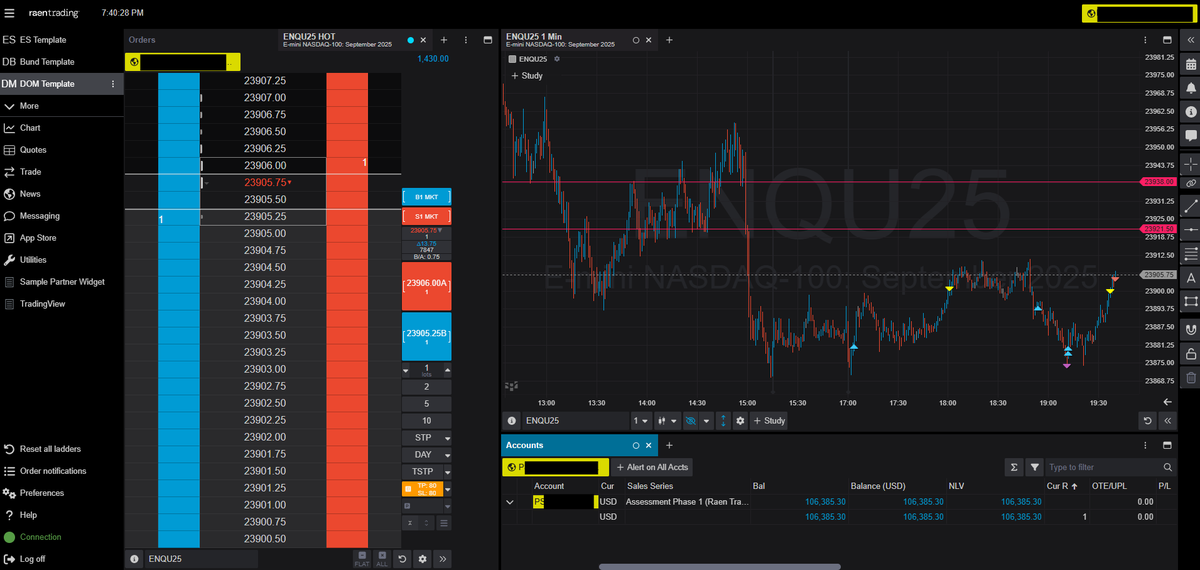The image size is (1200, 570).
Task: Click Reset all ladders
Action: click(62, 449)
